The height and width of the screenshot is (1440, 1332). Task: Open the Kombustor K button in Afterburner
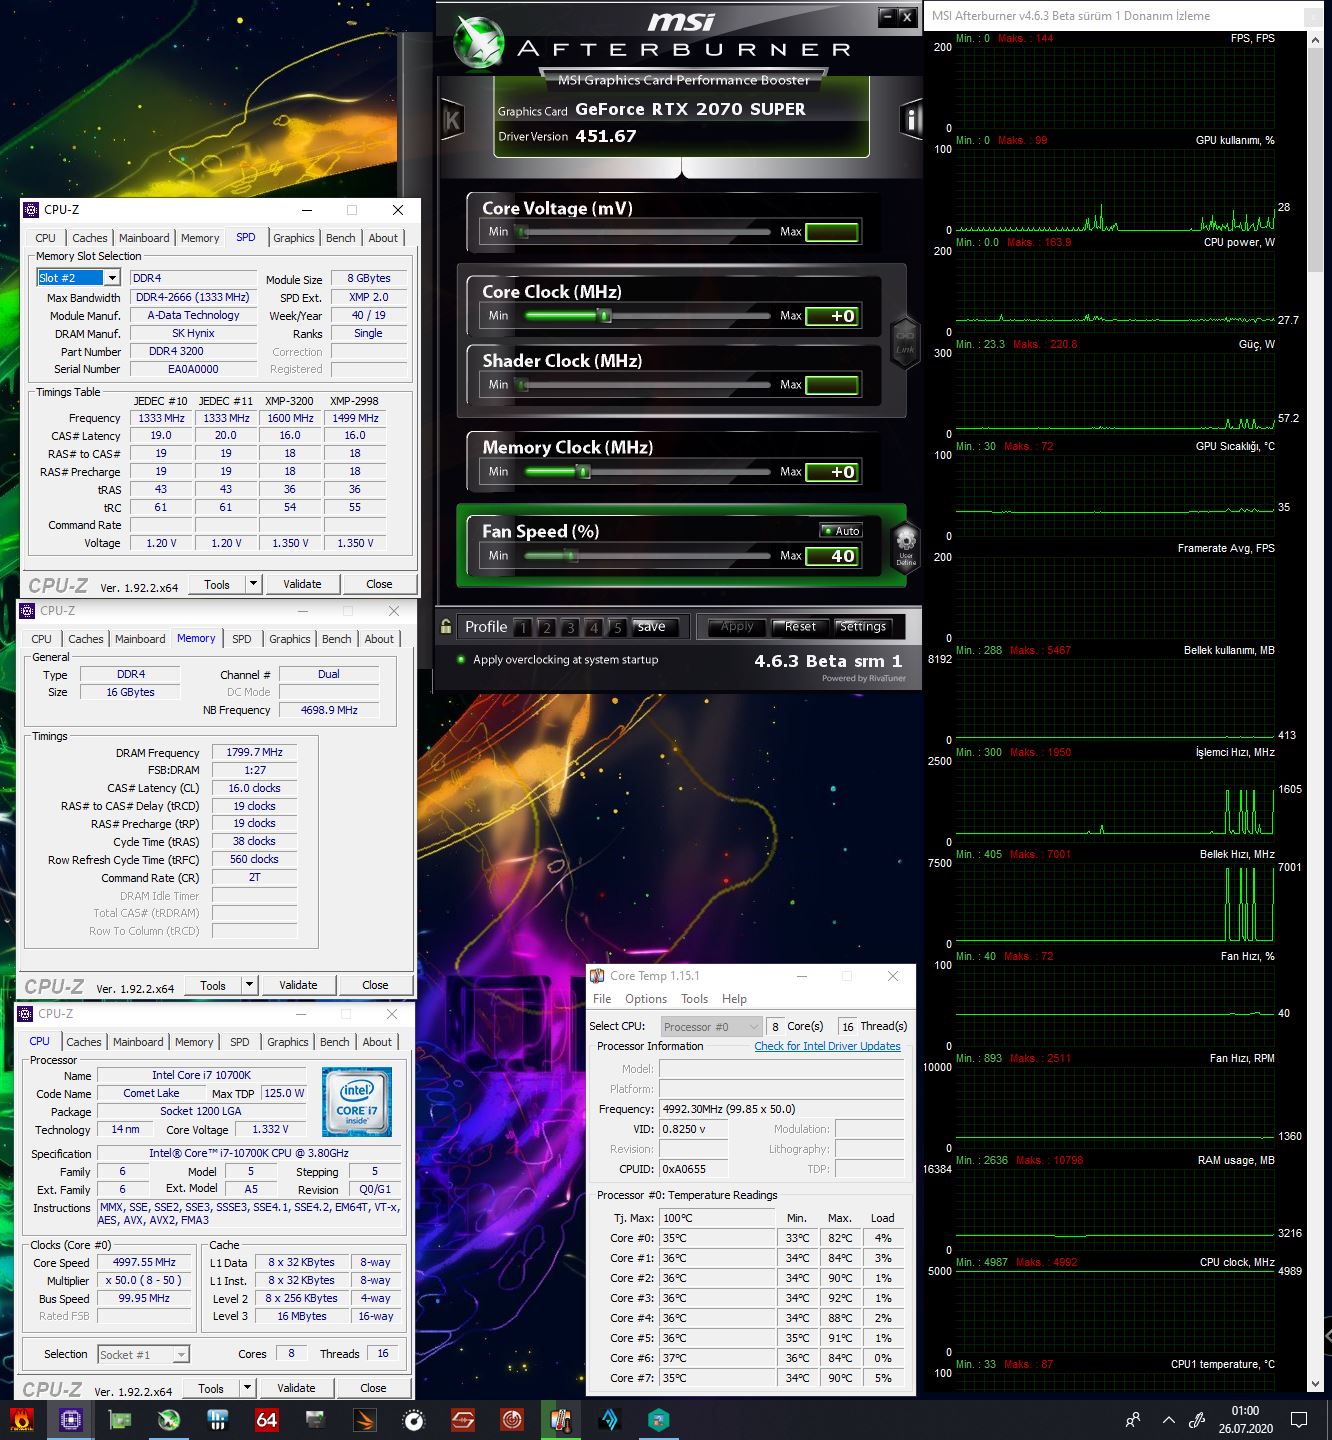(452, 121)
